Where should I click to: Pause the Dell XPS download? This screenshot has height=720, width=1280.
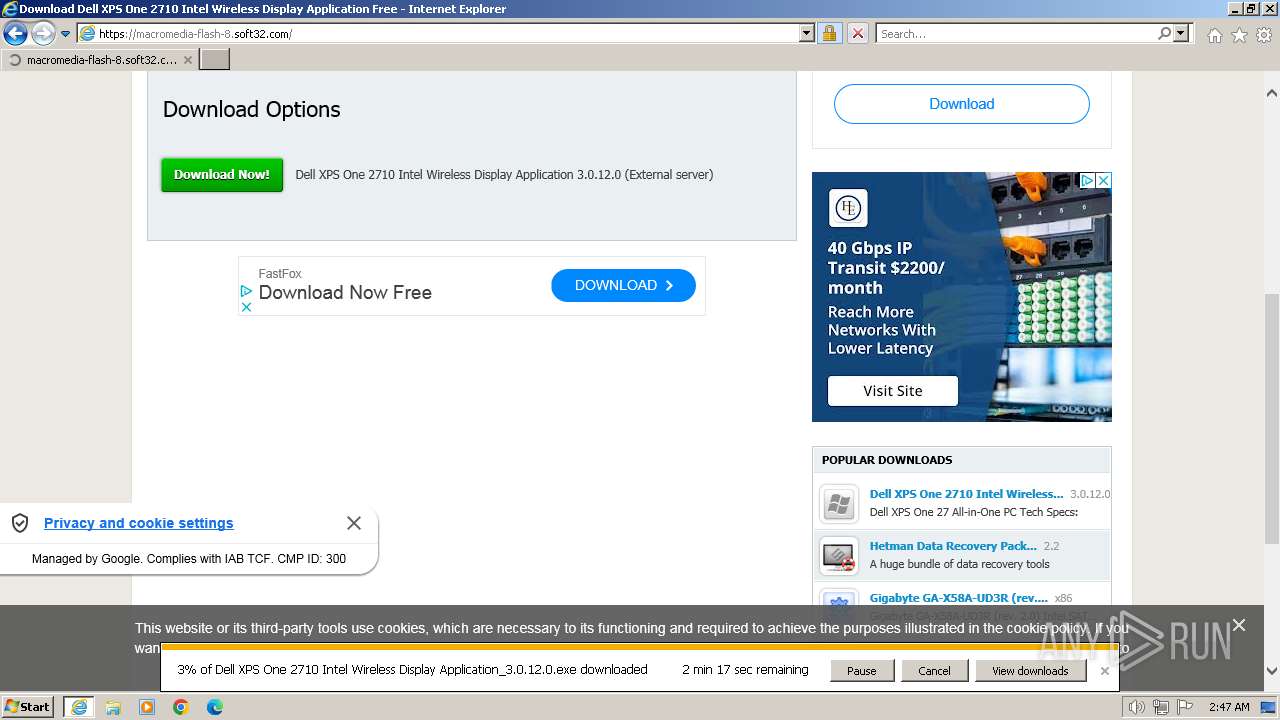coord(861,670)
